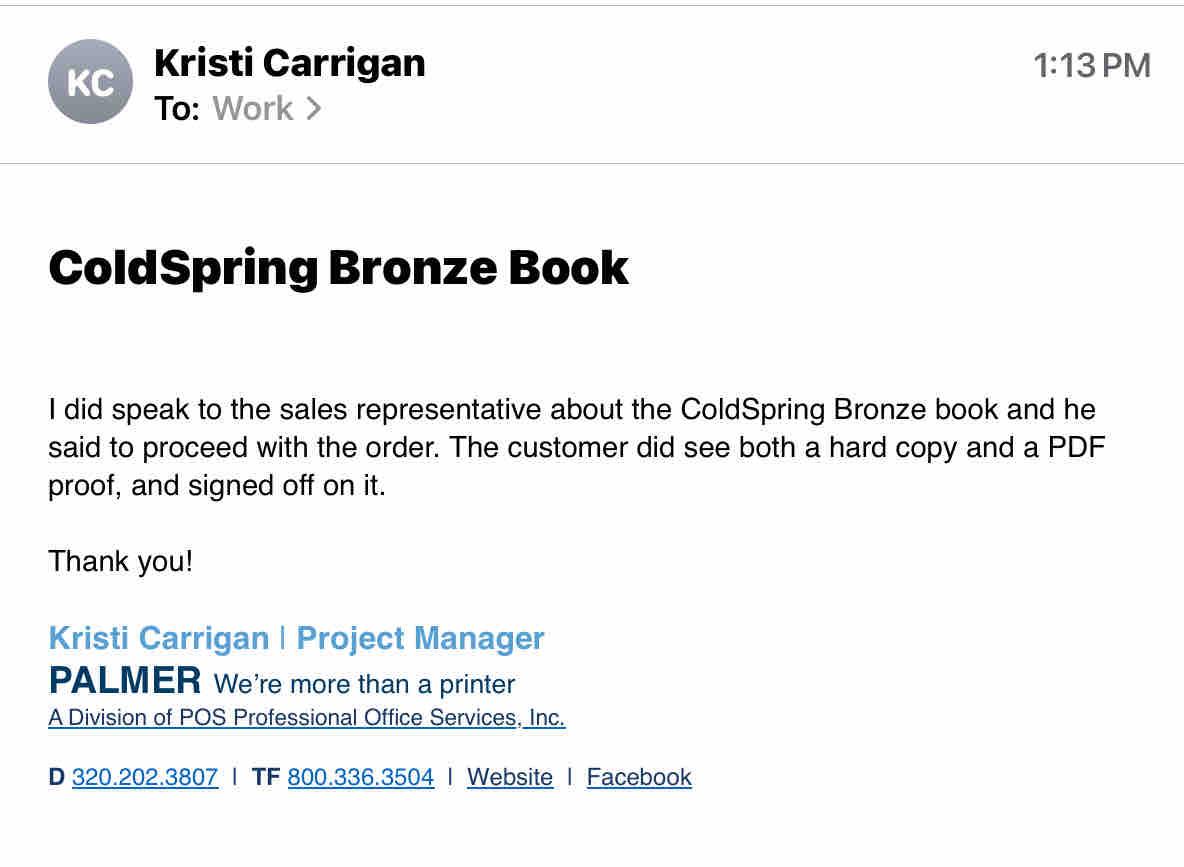
Task: Open sender name Kristi Carrigan in header
Action: [x=290, y=63]
